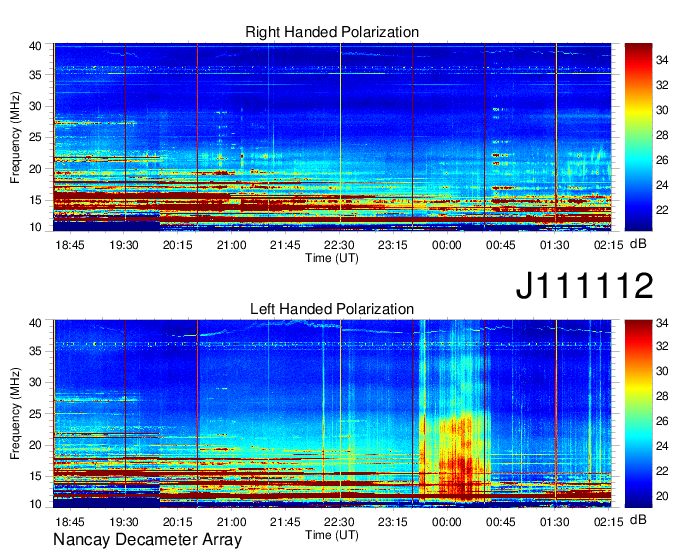Viewport: 680px width, 552px height.
Task: Click the bottom plot color scale bar
Action: 638,414
